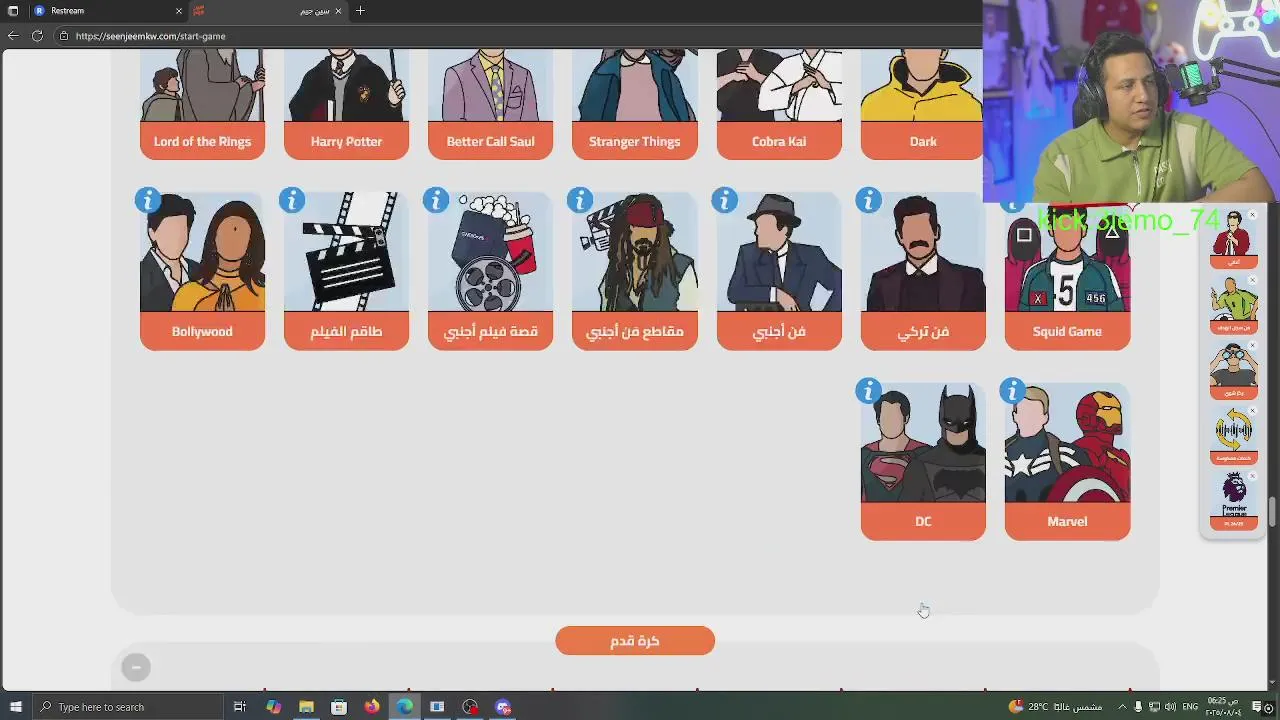Select the Lord of the Rings category

[x=203, y=104]
